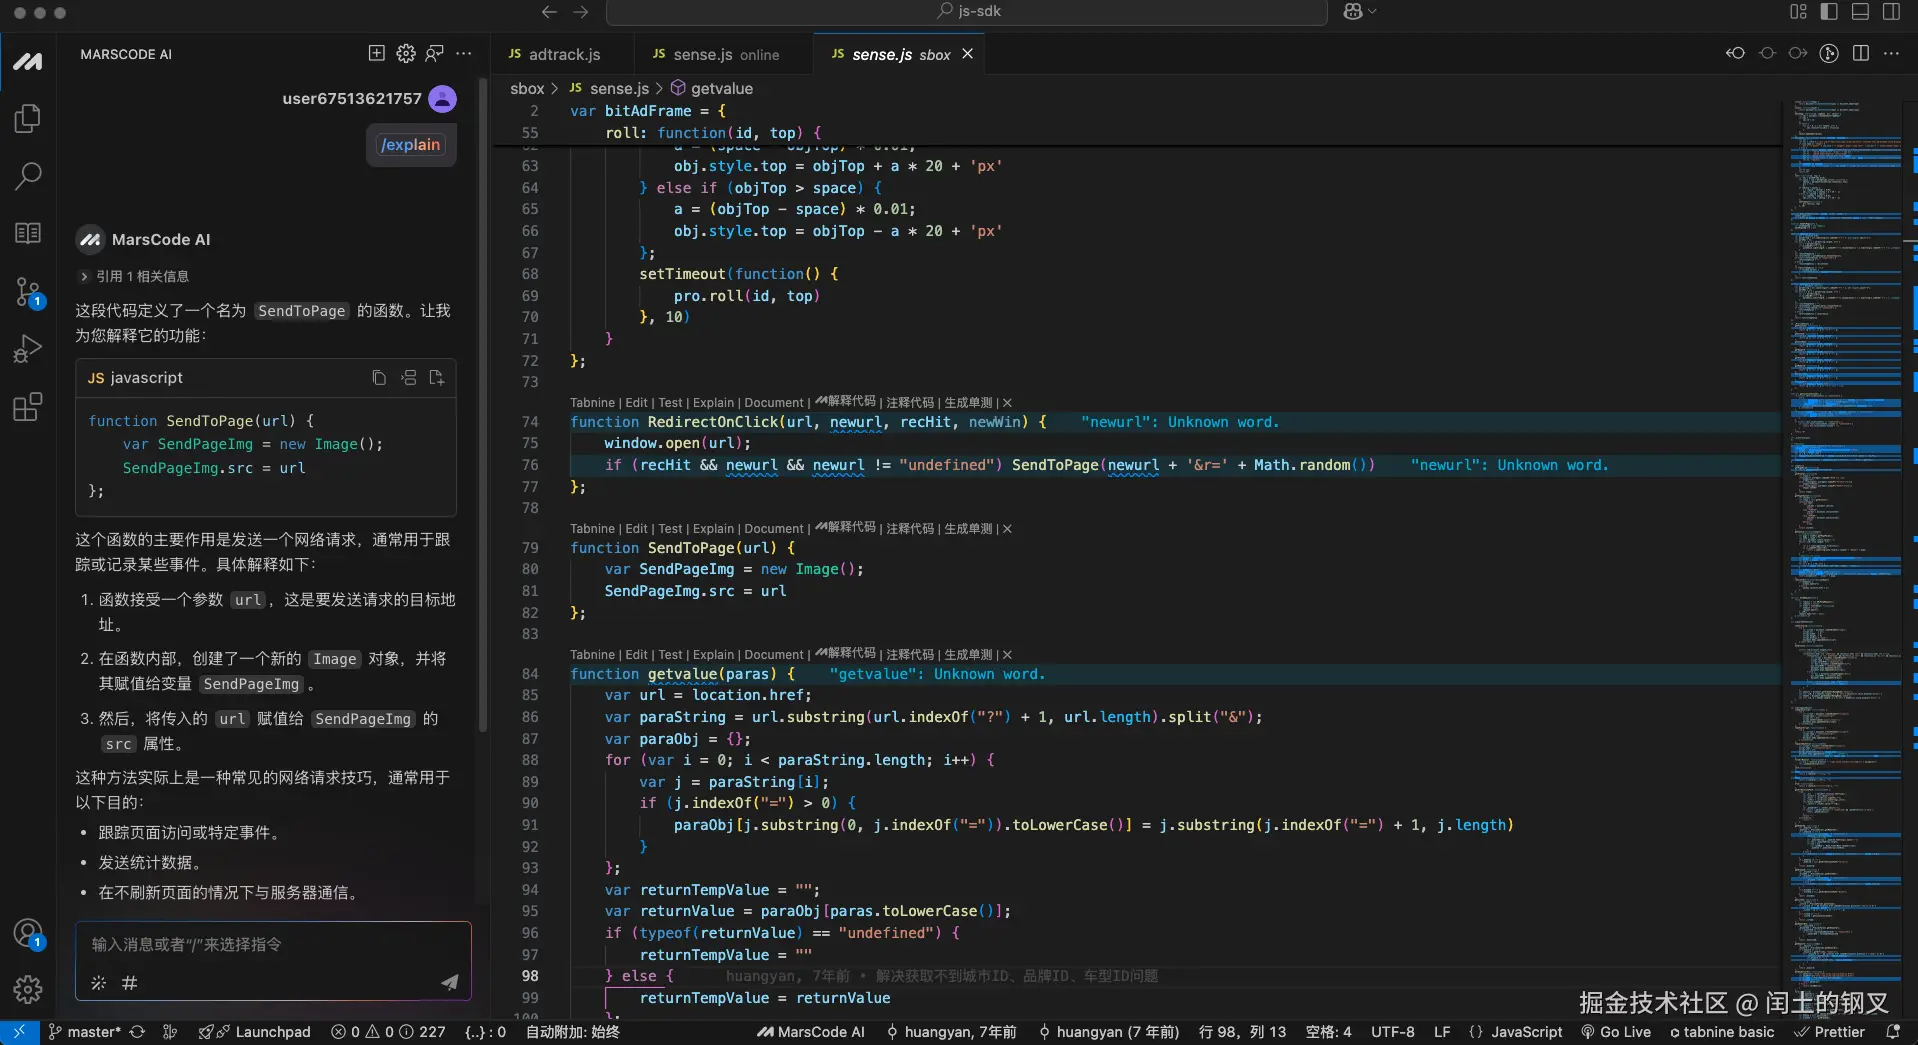Click Explain above SendToPage function

pos(713,529)
